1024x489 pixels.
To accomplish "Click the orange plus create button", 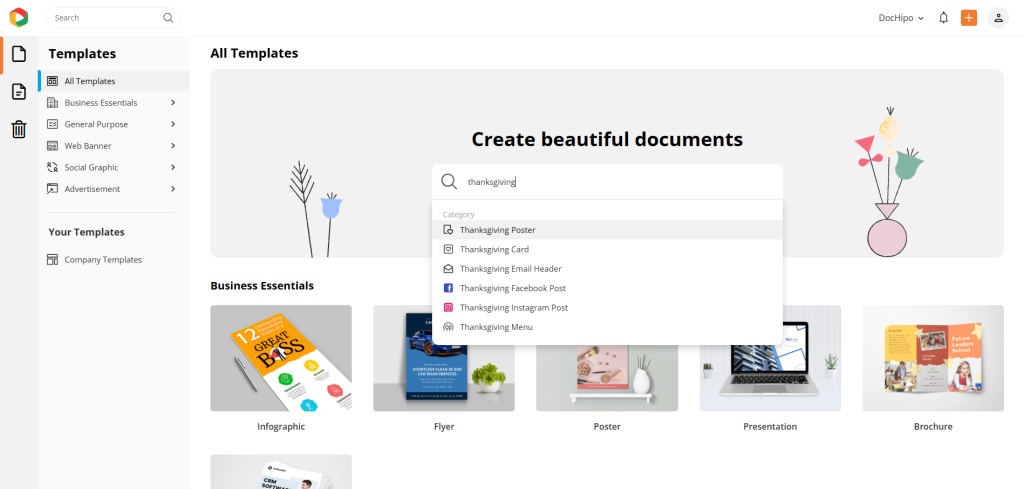I will (968, 18).
